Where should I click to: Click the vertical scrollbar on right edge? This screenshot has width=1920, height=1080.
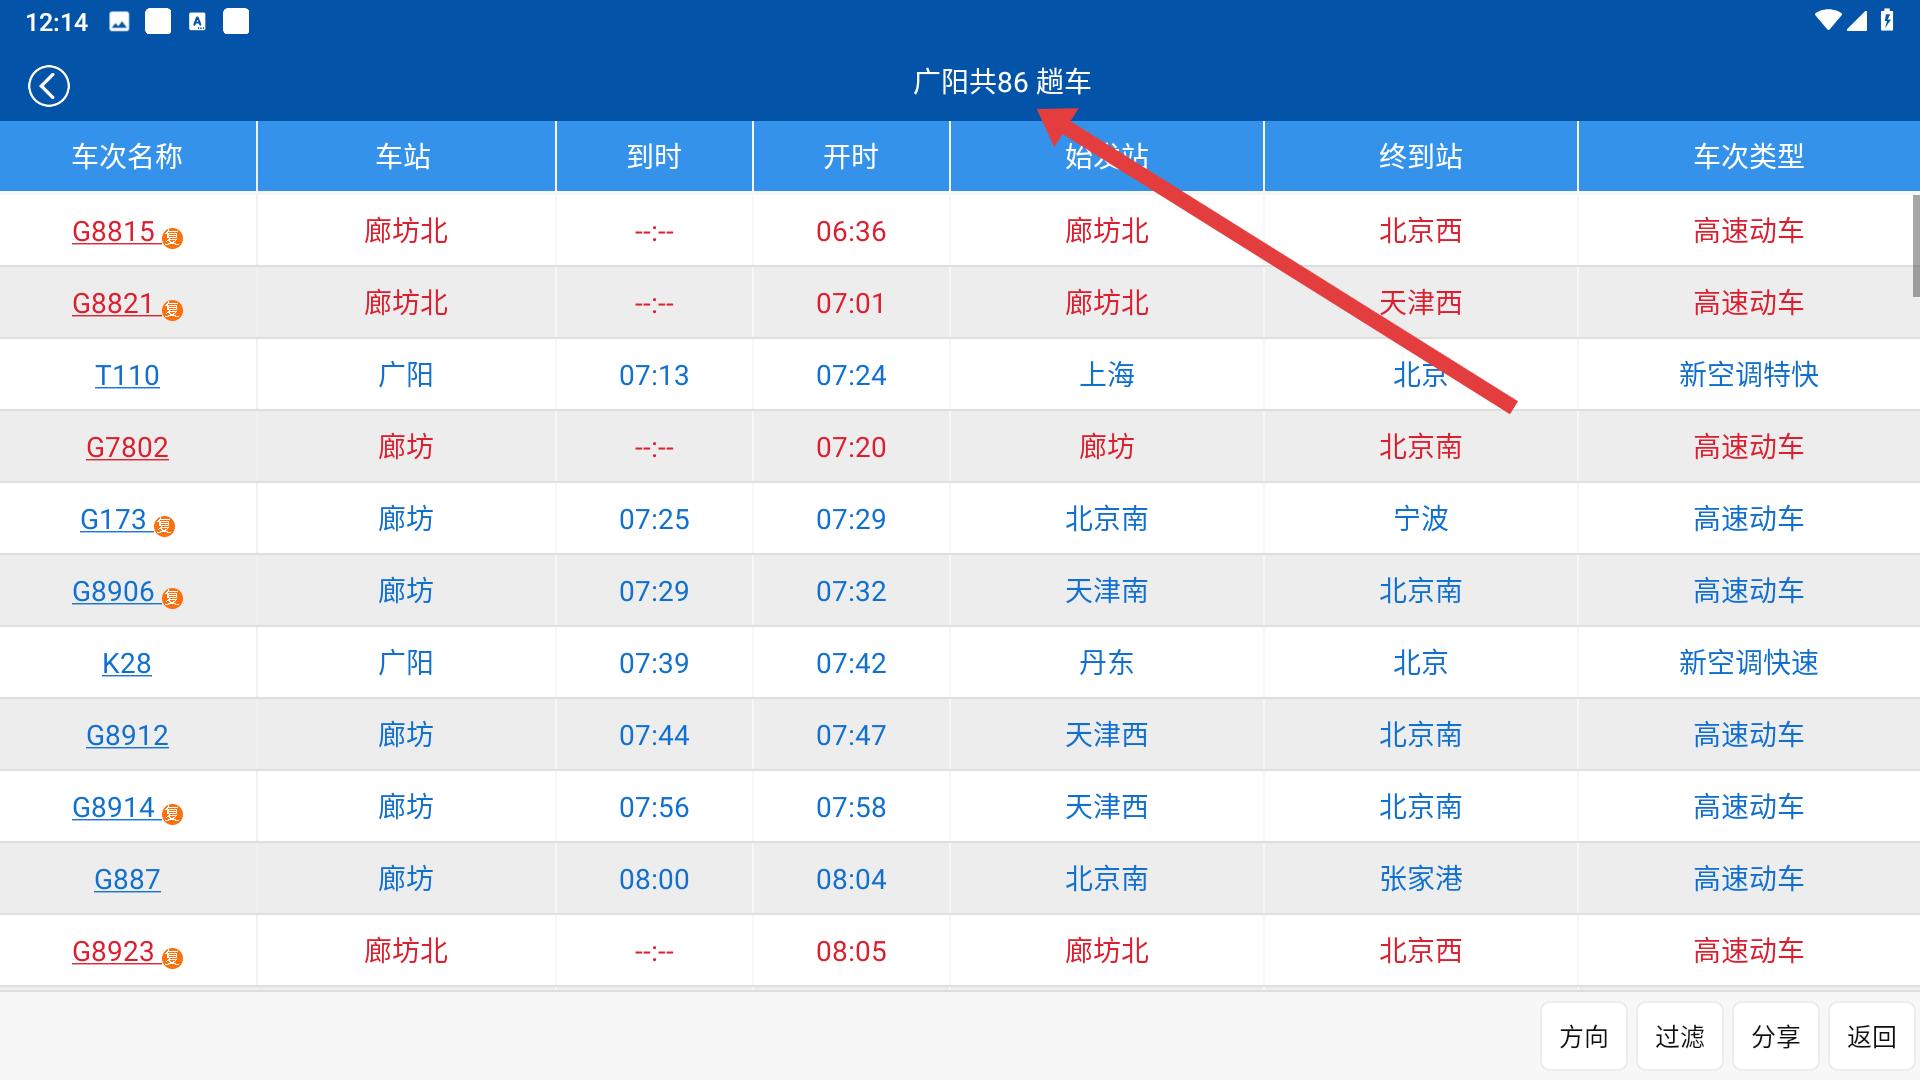(x=1915, y=245)
